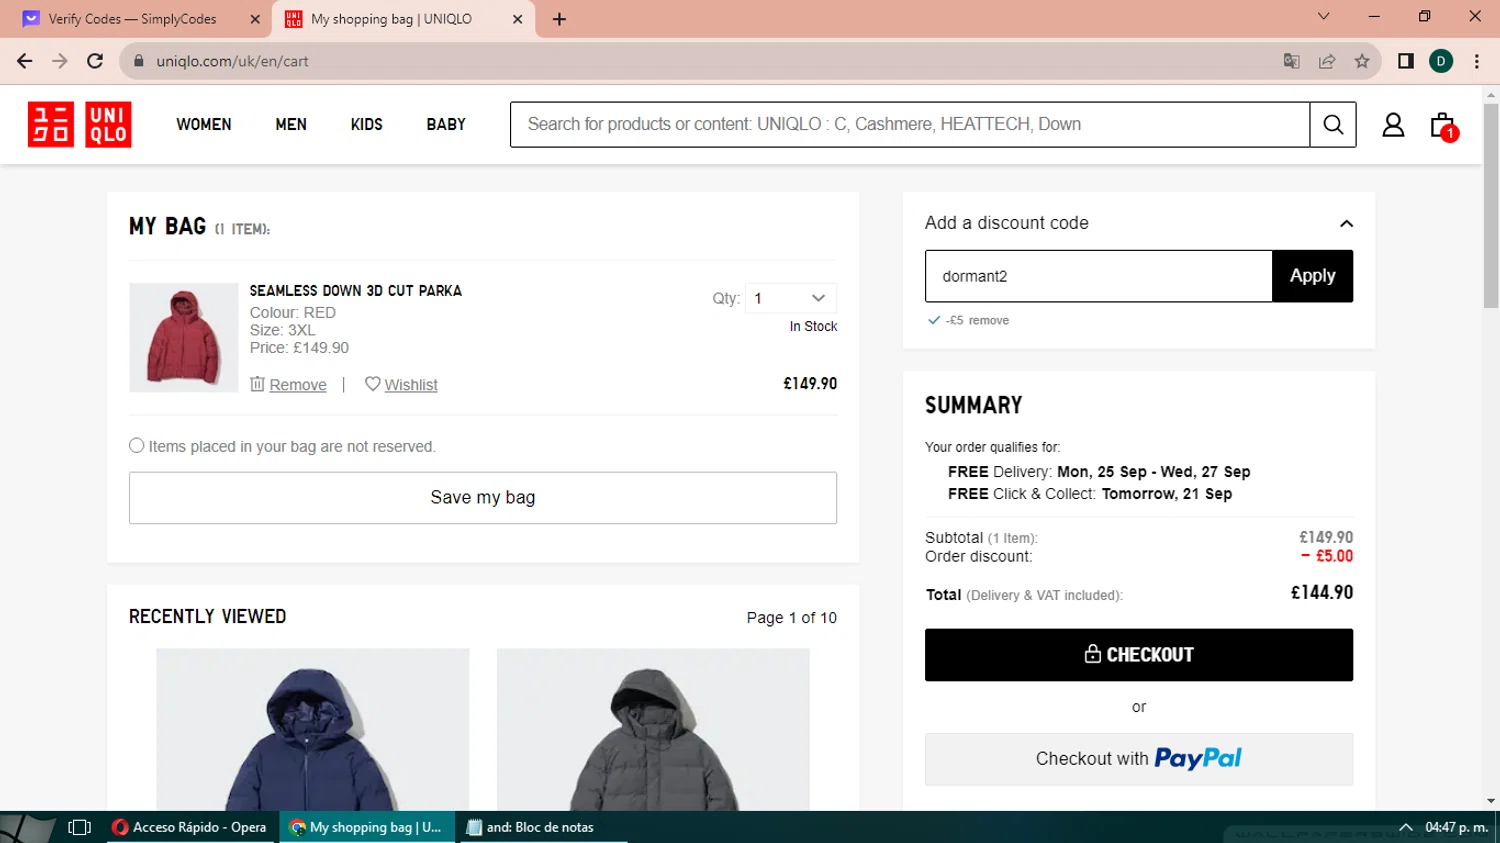Viewport: 1500px width, 843px height.
Task: Click the taskbar clock
Action: (x=1457, y=827)
